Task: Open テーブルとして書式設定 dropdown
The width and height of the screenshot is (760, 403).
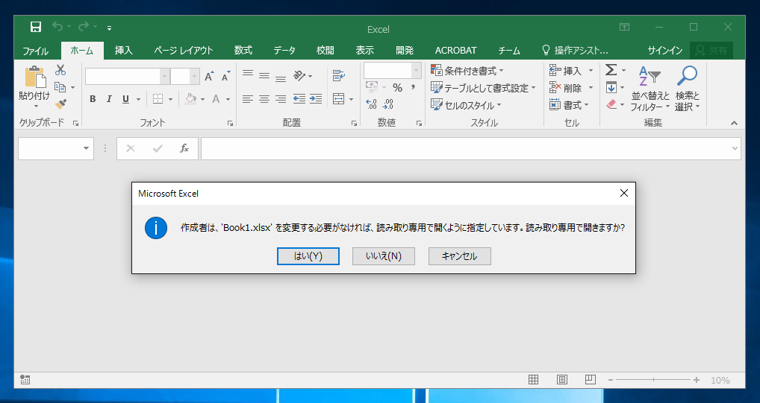Action: (483, 88)
